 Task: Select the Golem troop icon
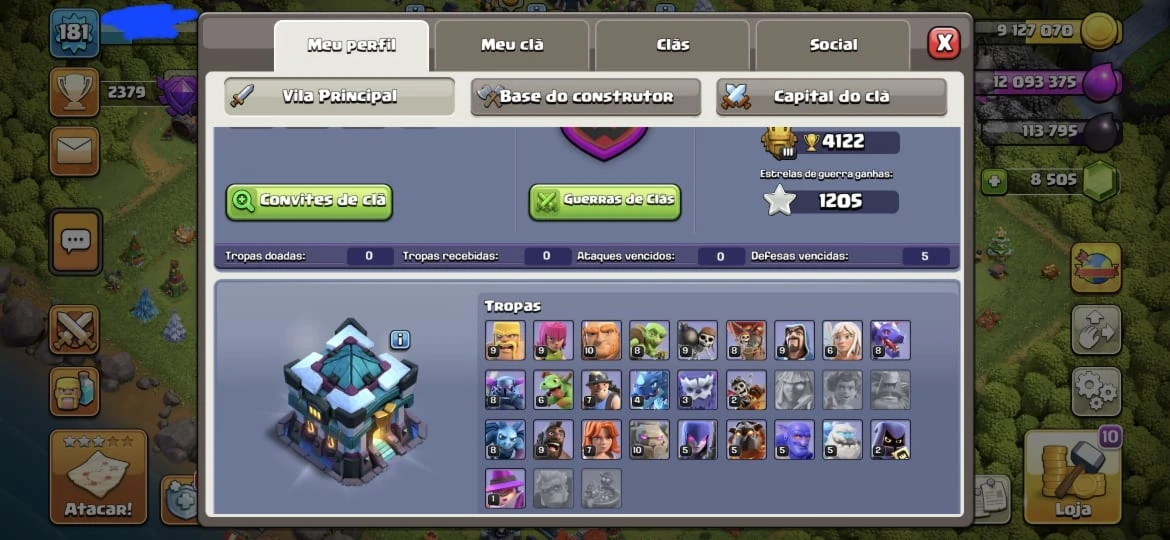(x=649, y=439)
